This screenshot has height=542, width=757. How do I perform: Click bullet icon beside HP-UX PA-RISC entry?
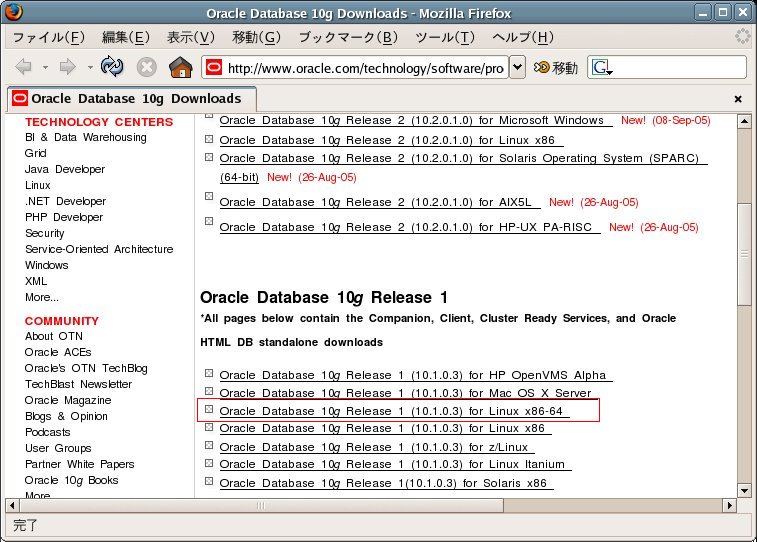tap(209, 221)
